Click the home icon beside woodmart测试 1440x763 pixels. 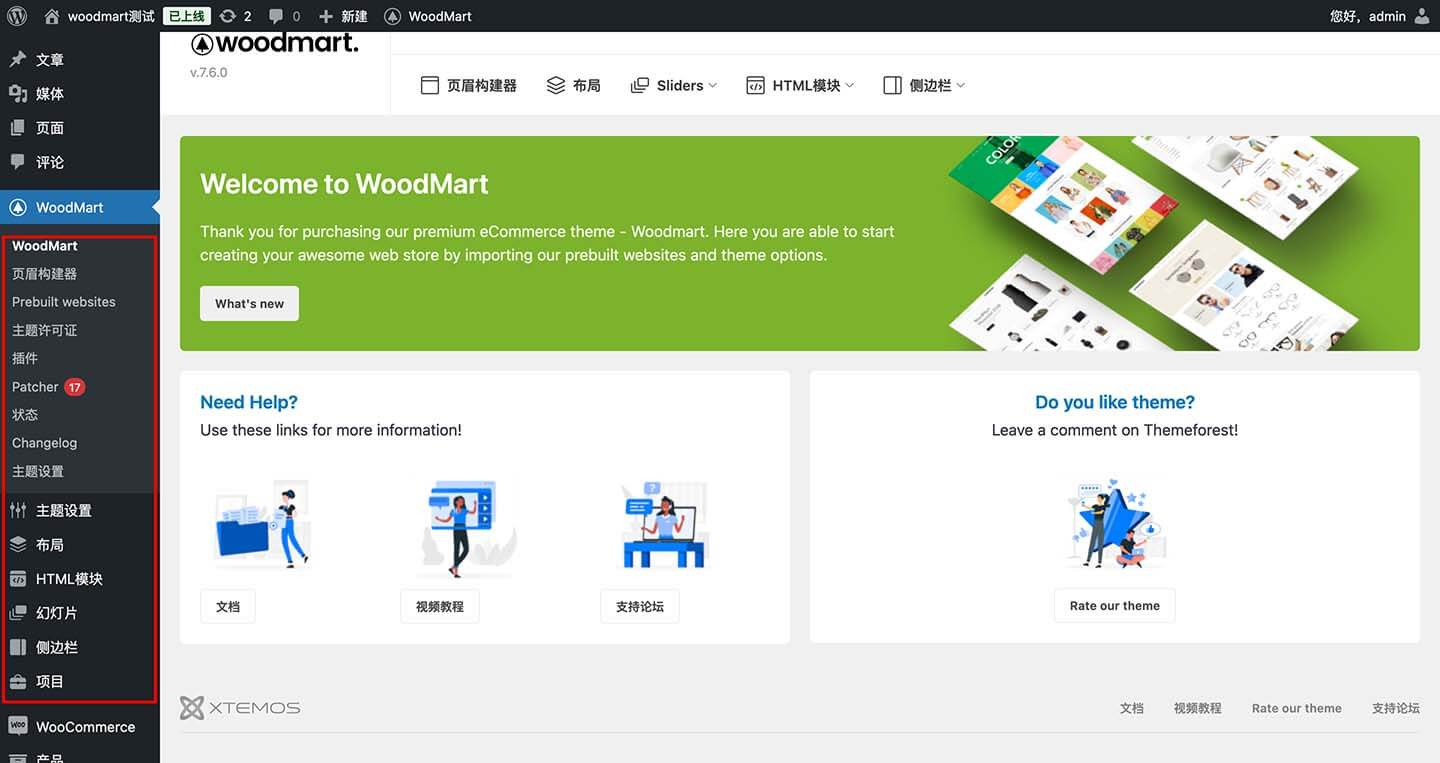[x=52, y=16]
